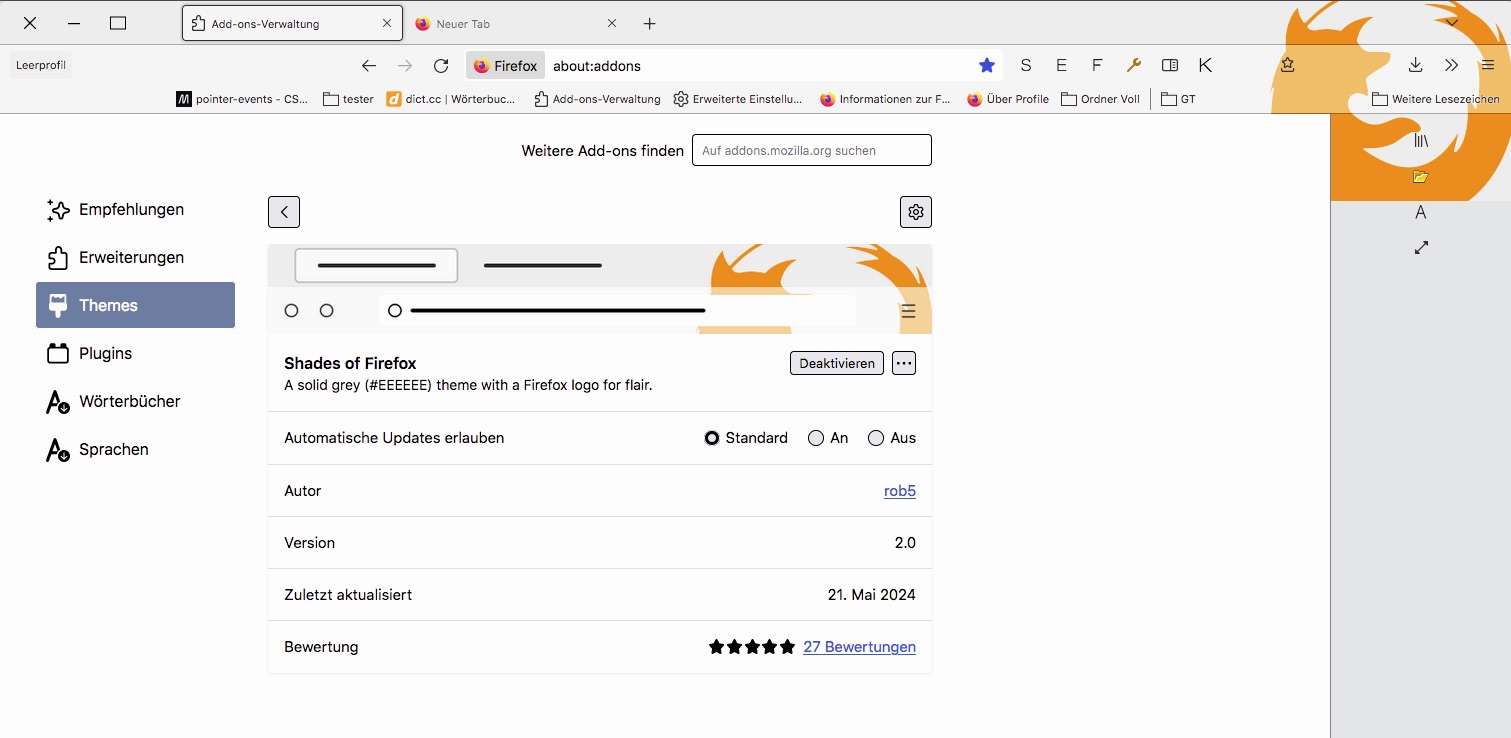The image size is (1511, 738).
Task: Open the Sprachen category
Action: [x=135, y=450]
